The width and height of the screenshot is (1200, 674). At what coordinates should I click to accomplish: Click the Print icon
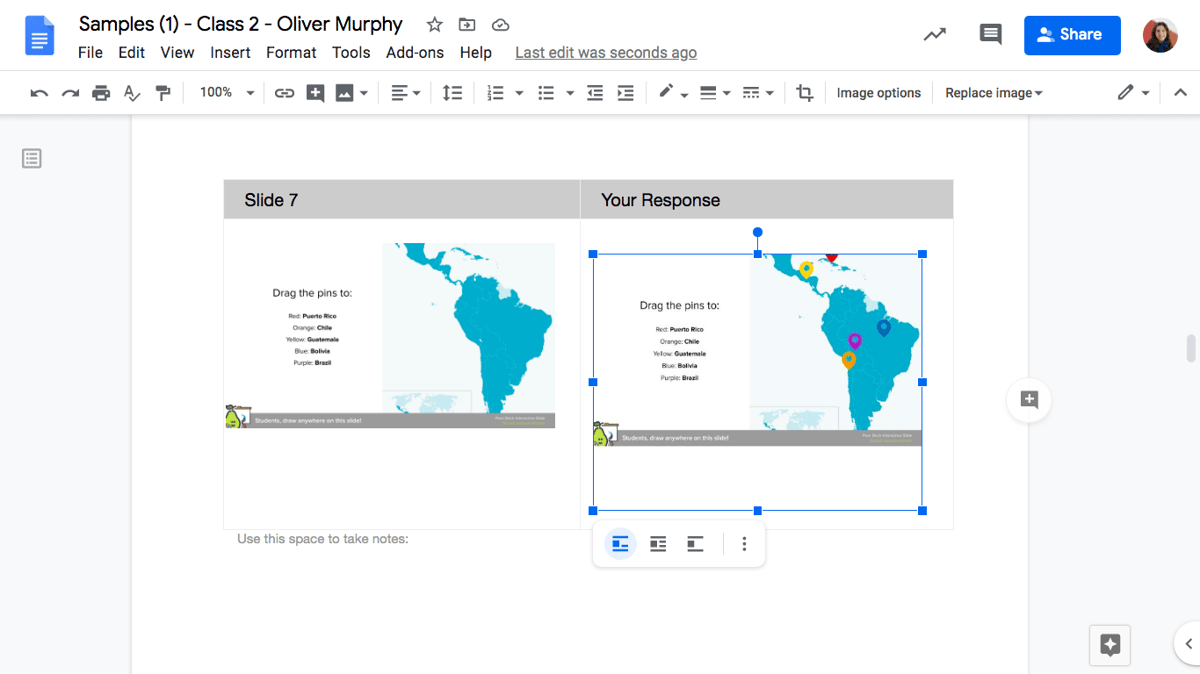click(100, 92)
